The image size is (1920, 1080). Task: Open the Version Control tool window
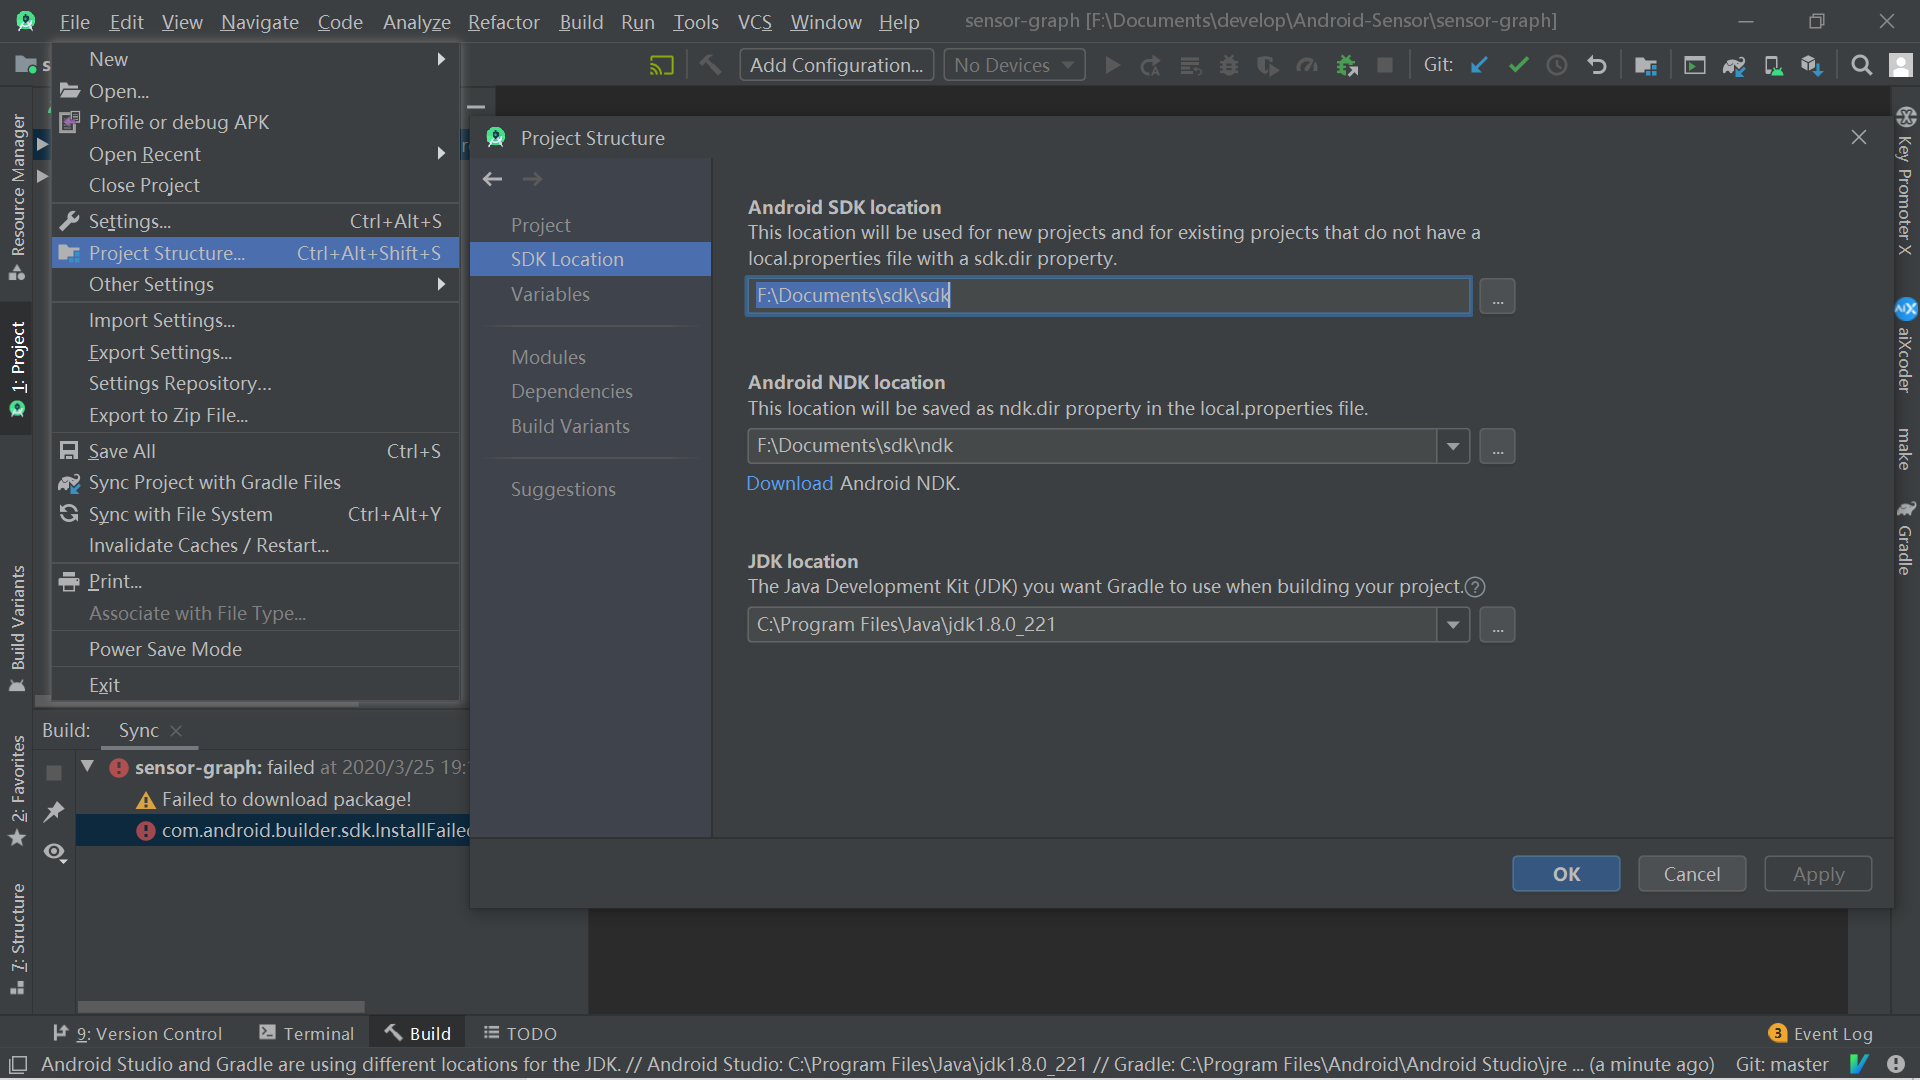click(x=138, y=1033)
